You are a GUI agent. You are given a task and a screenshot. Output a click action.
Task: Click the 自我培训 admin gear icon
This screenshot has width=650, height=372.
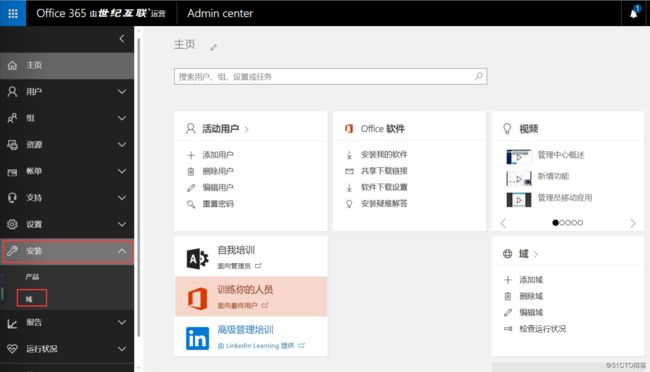point(197,259)
